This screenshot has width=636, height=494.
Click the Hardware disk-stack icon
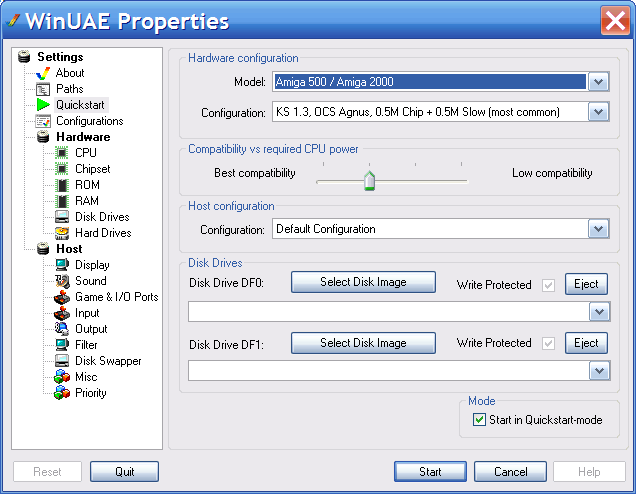click(43, 137)
